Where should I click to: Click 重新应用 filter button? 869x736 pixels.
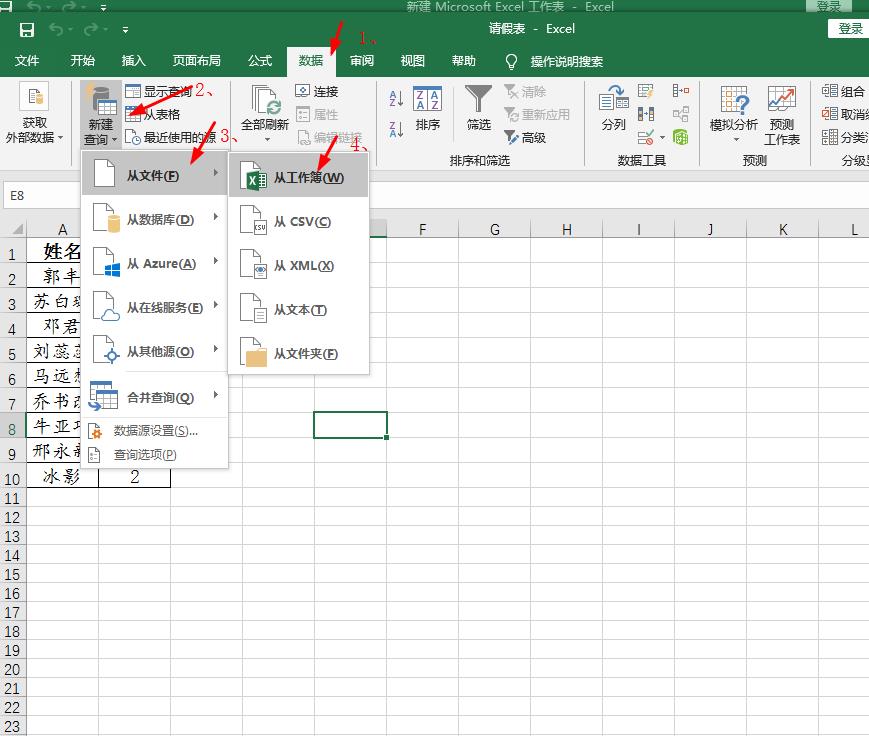click(x=536, y=115)
